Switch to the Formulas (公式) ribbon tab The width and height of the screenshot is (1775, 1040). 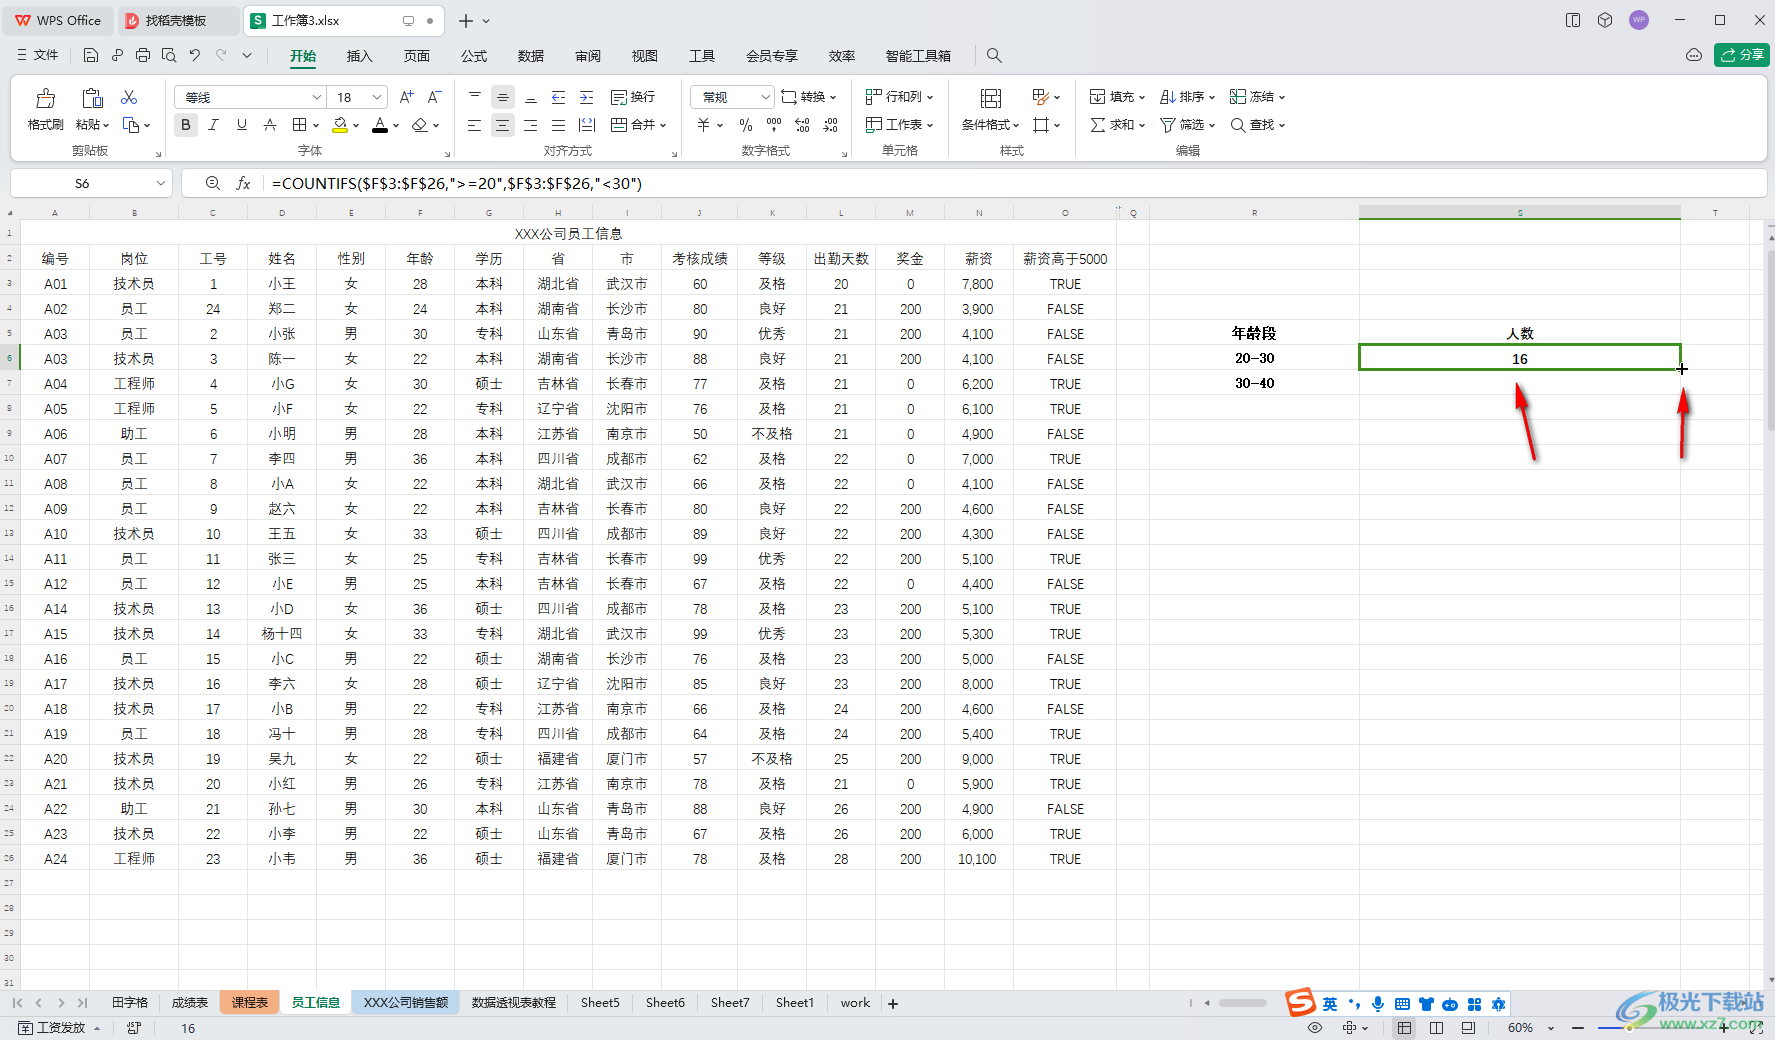click(x=474, y=56)
